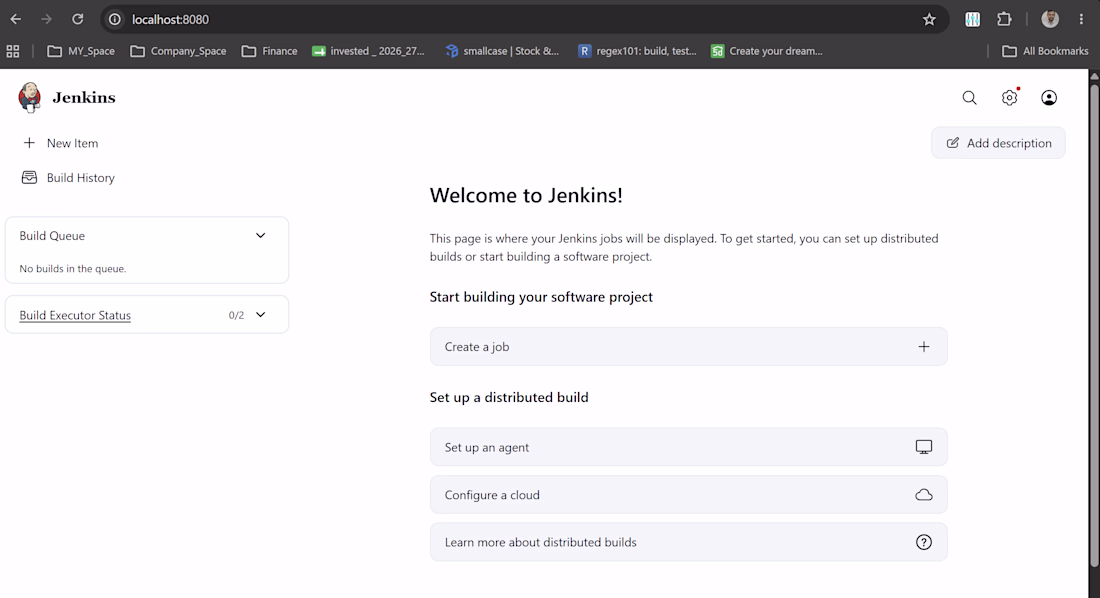Image resolution: width=1100 pixels, height=598 pixels.
Task: Collapse the Build Queue panel chevron
Action: click(260, 236)
